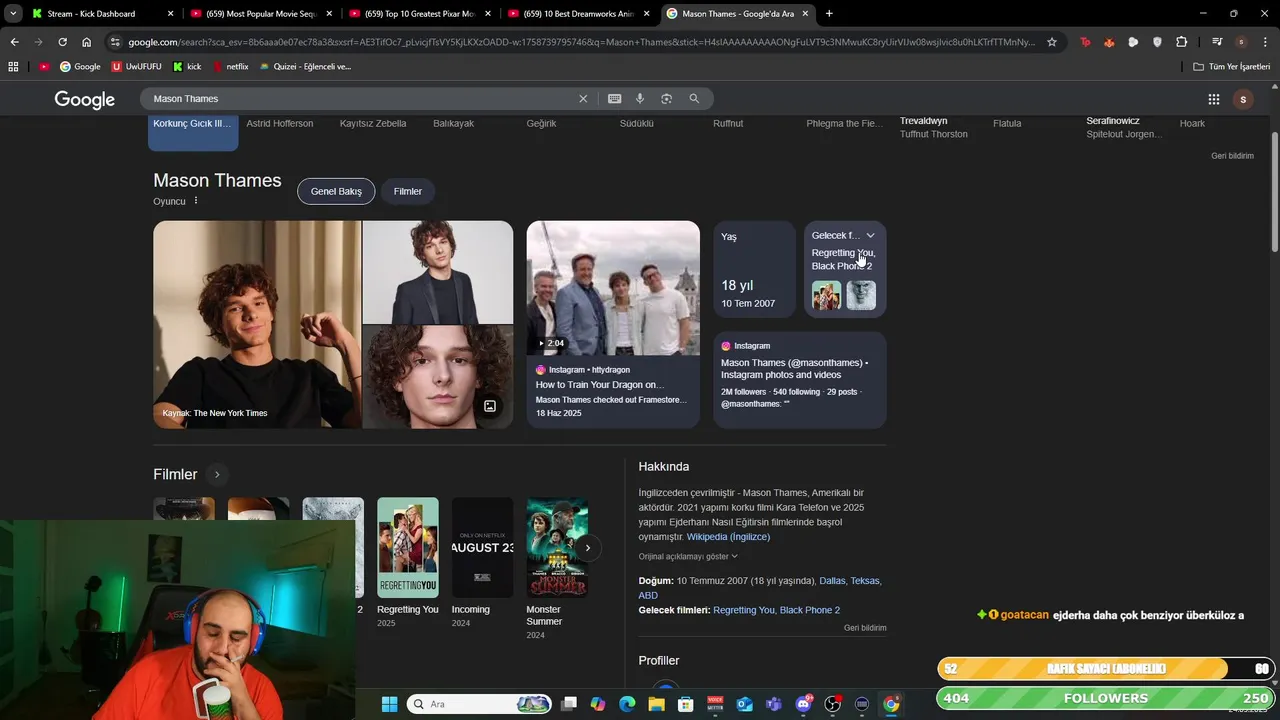Open Microsoft Teams from the taskbar
1280x720 pixels.
[773, 704]
